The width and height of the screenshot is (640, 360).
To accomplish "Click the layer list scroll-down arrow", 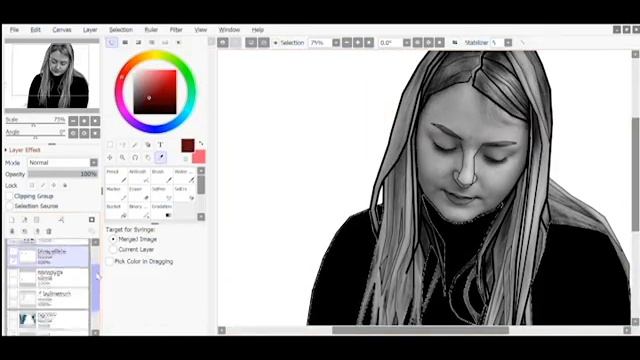I will (95, 333).
